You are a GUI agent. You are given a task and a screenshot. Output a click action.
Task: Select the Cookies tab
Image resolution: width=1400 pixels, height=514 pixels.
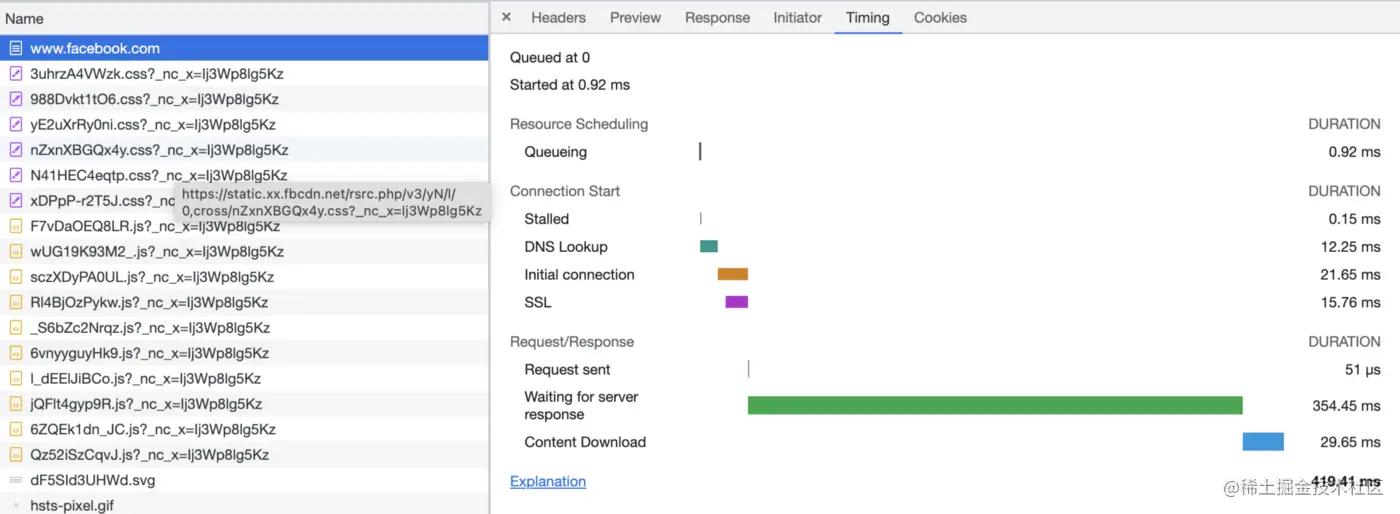(940, 17)
